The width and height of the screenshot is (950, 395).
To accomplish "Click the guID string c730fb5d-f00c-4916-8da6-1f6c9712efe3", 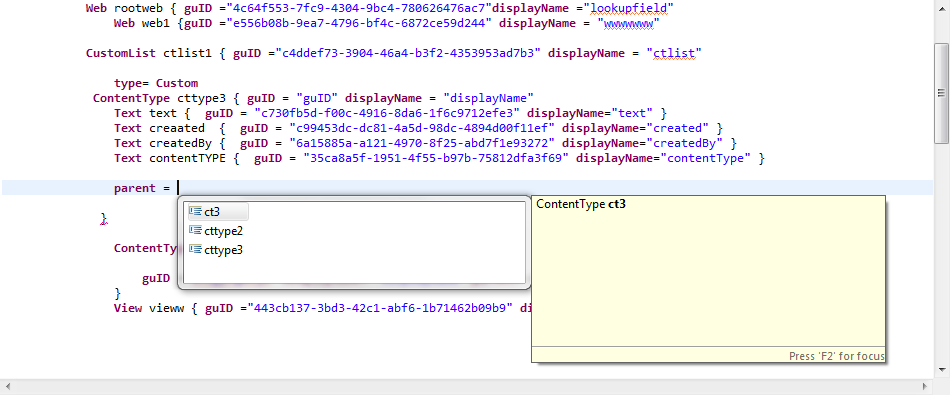I will [387, 113].
